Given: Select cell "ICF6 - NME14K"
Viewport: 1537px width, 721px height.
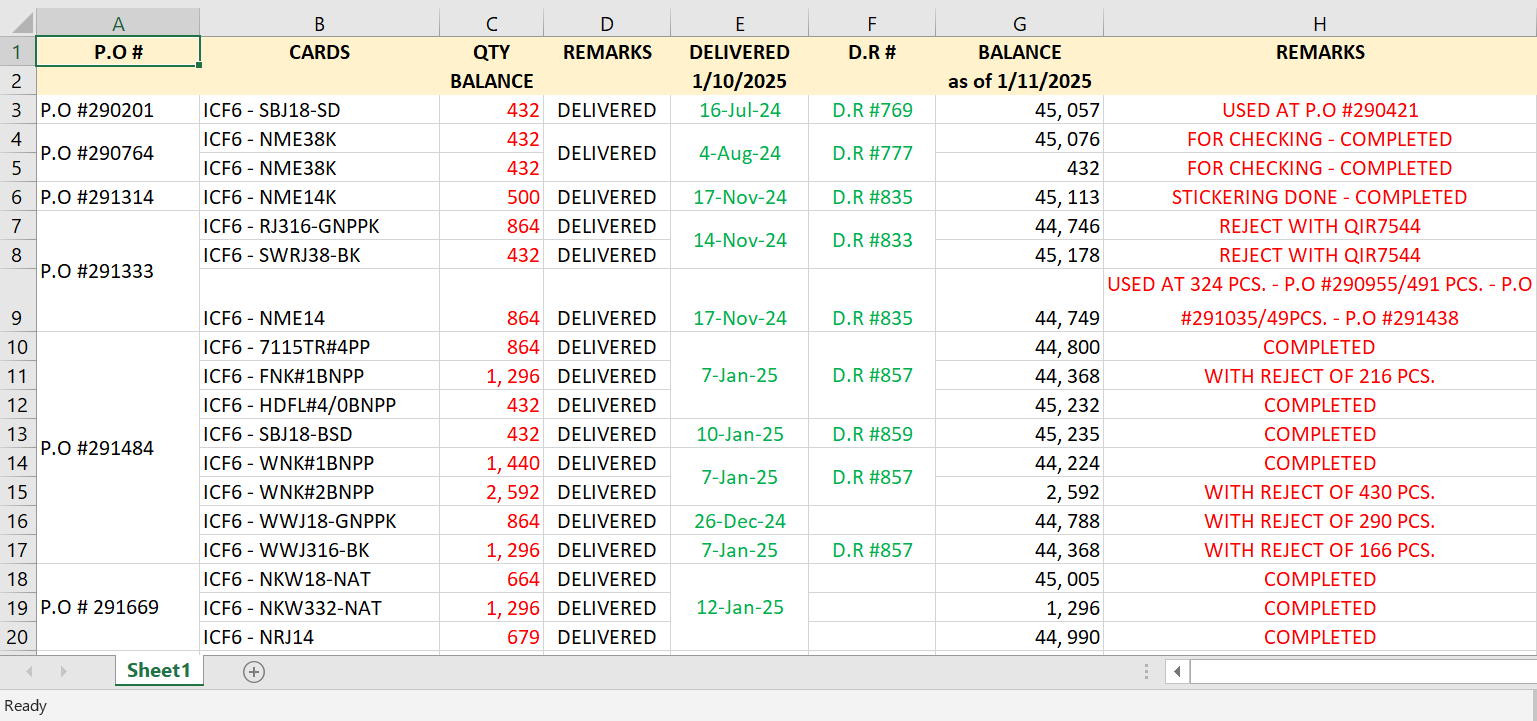Looking at the screenshot, I should click(320, 197).
